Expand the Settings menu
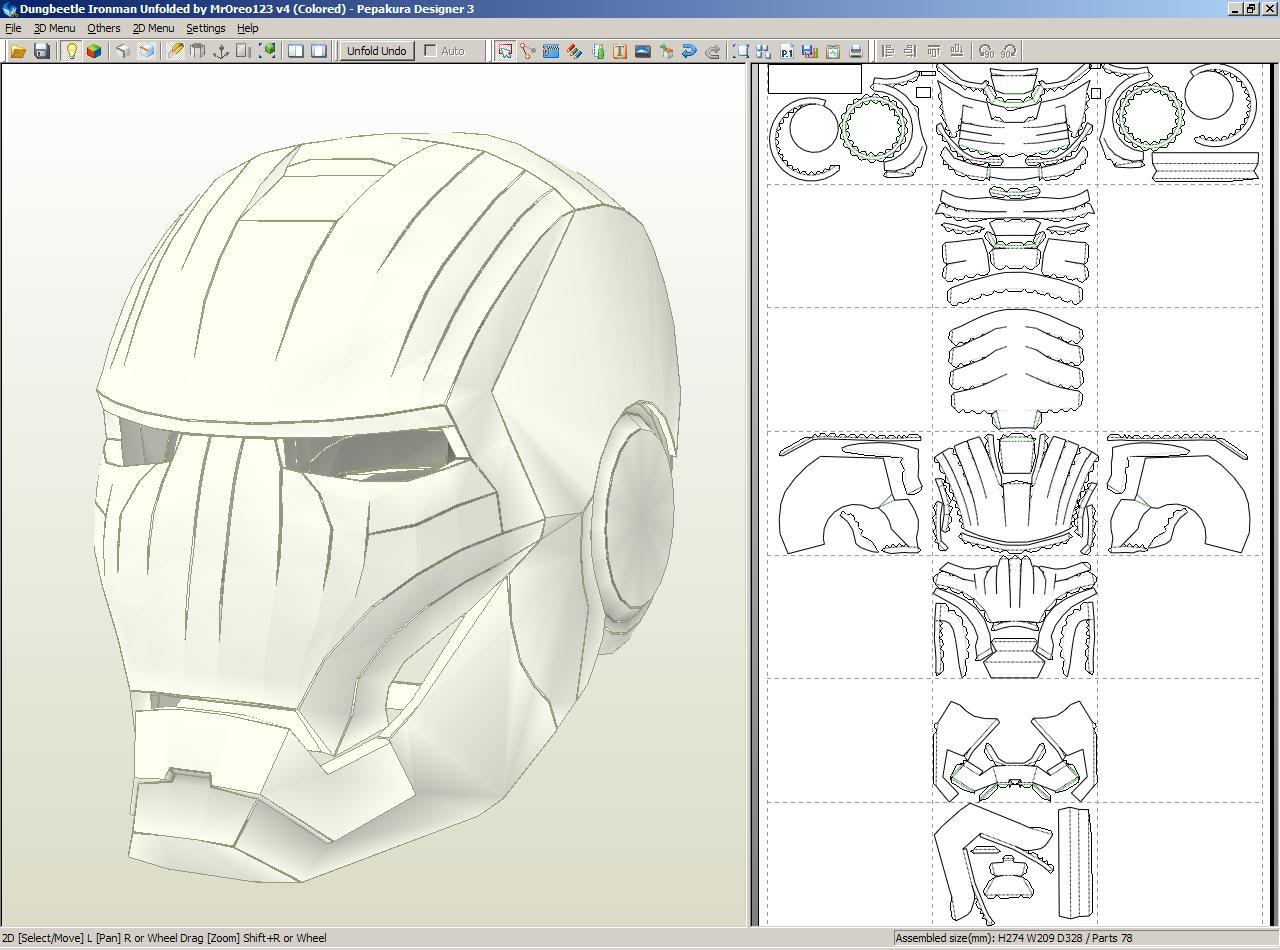This screenshot has width=1280, height=950. [x=205, y=28]
